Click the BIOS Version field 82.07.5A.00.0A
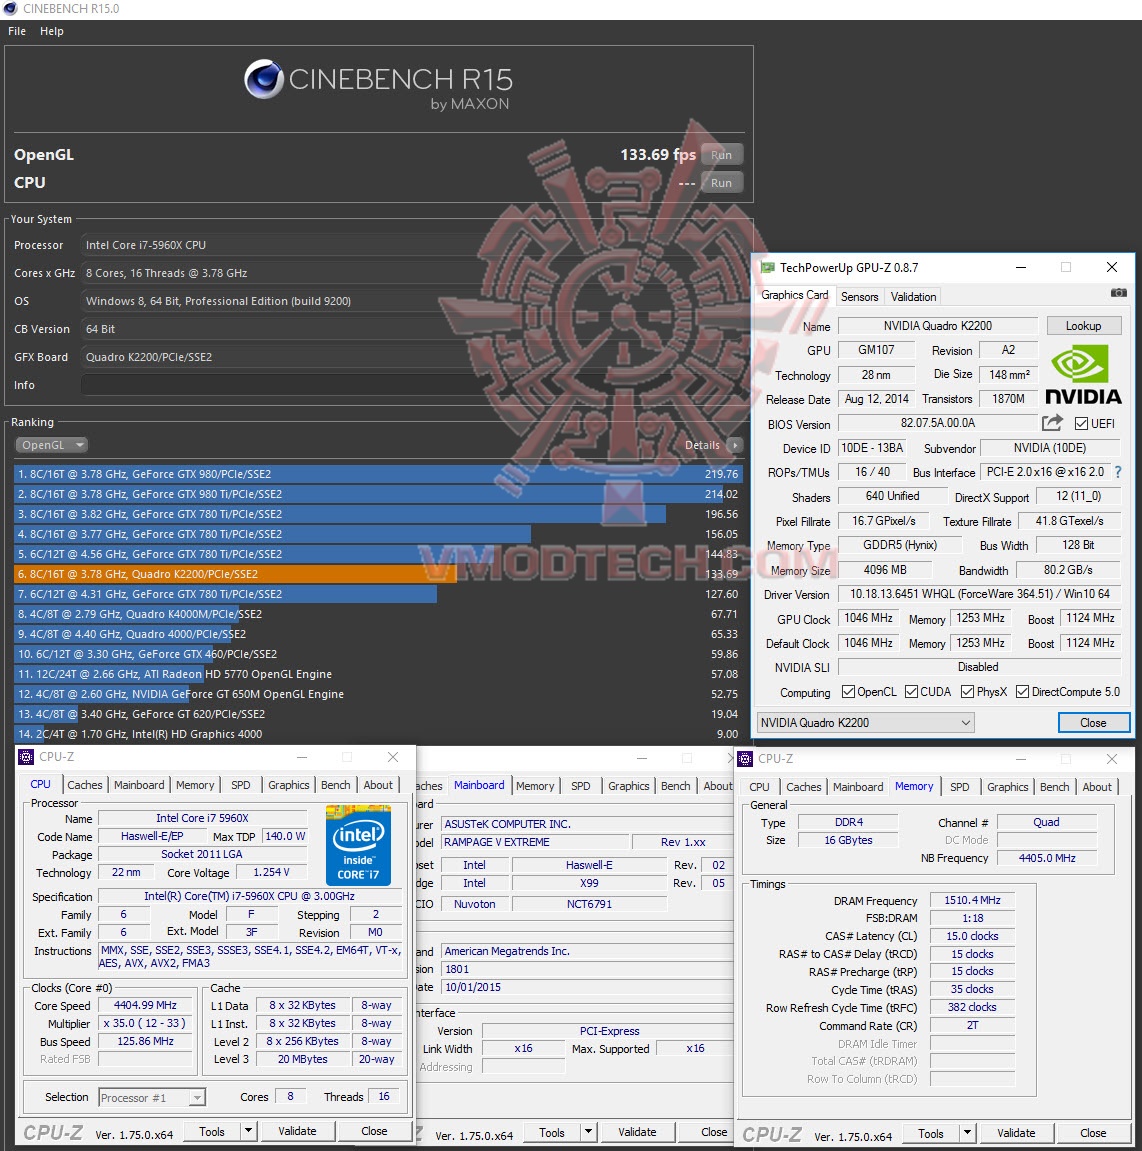The image size is (1142, 1151). point(937,423)
